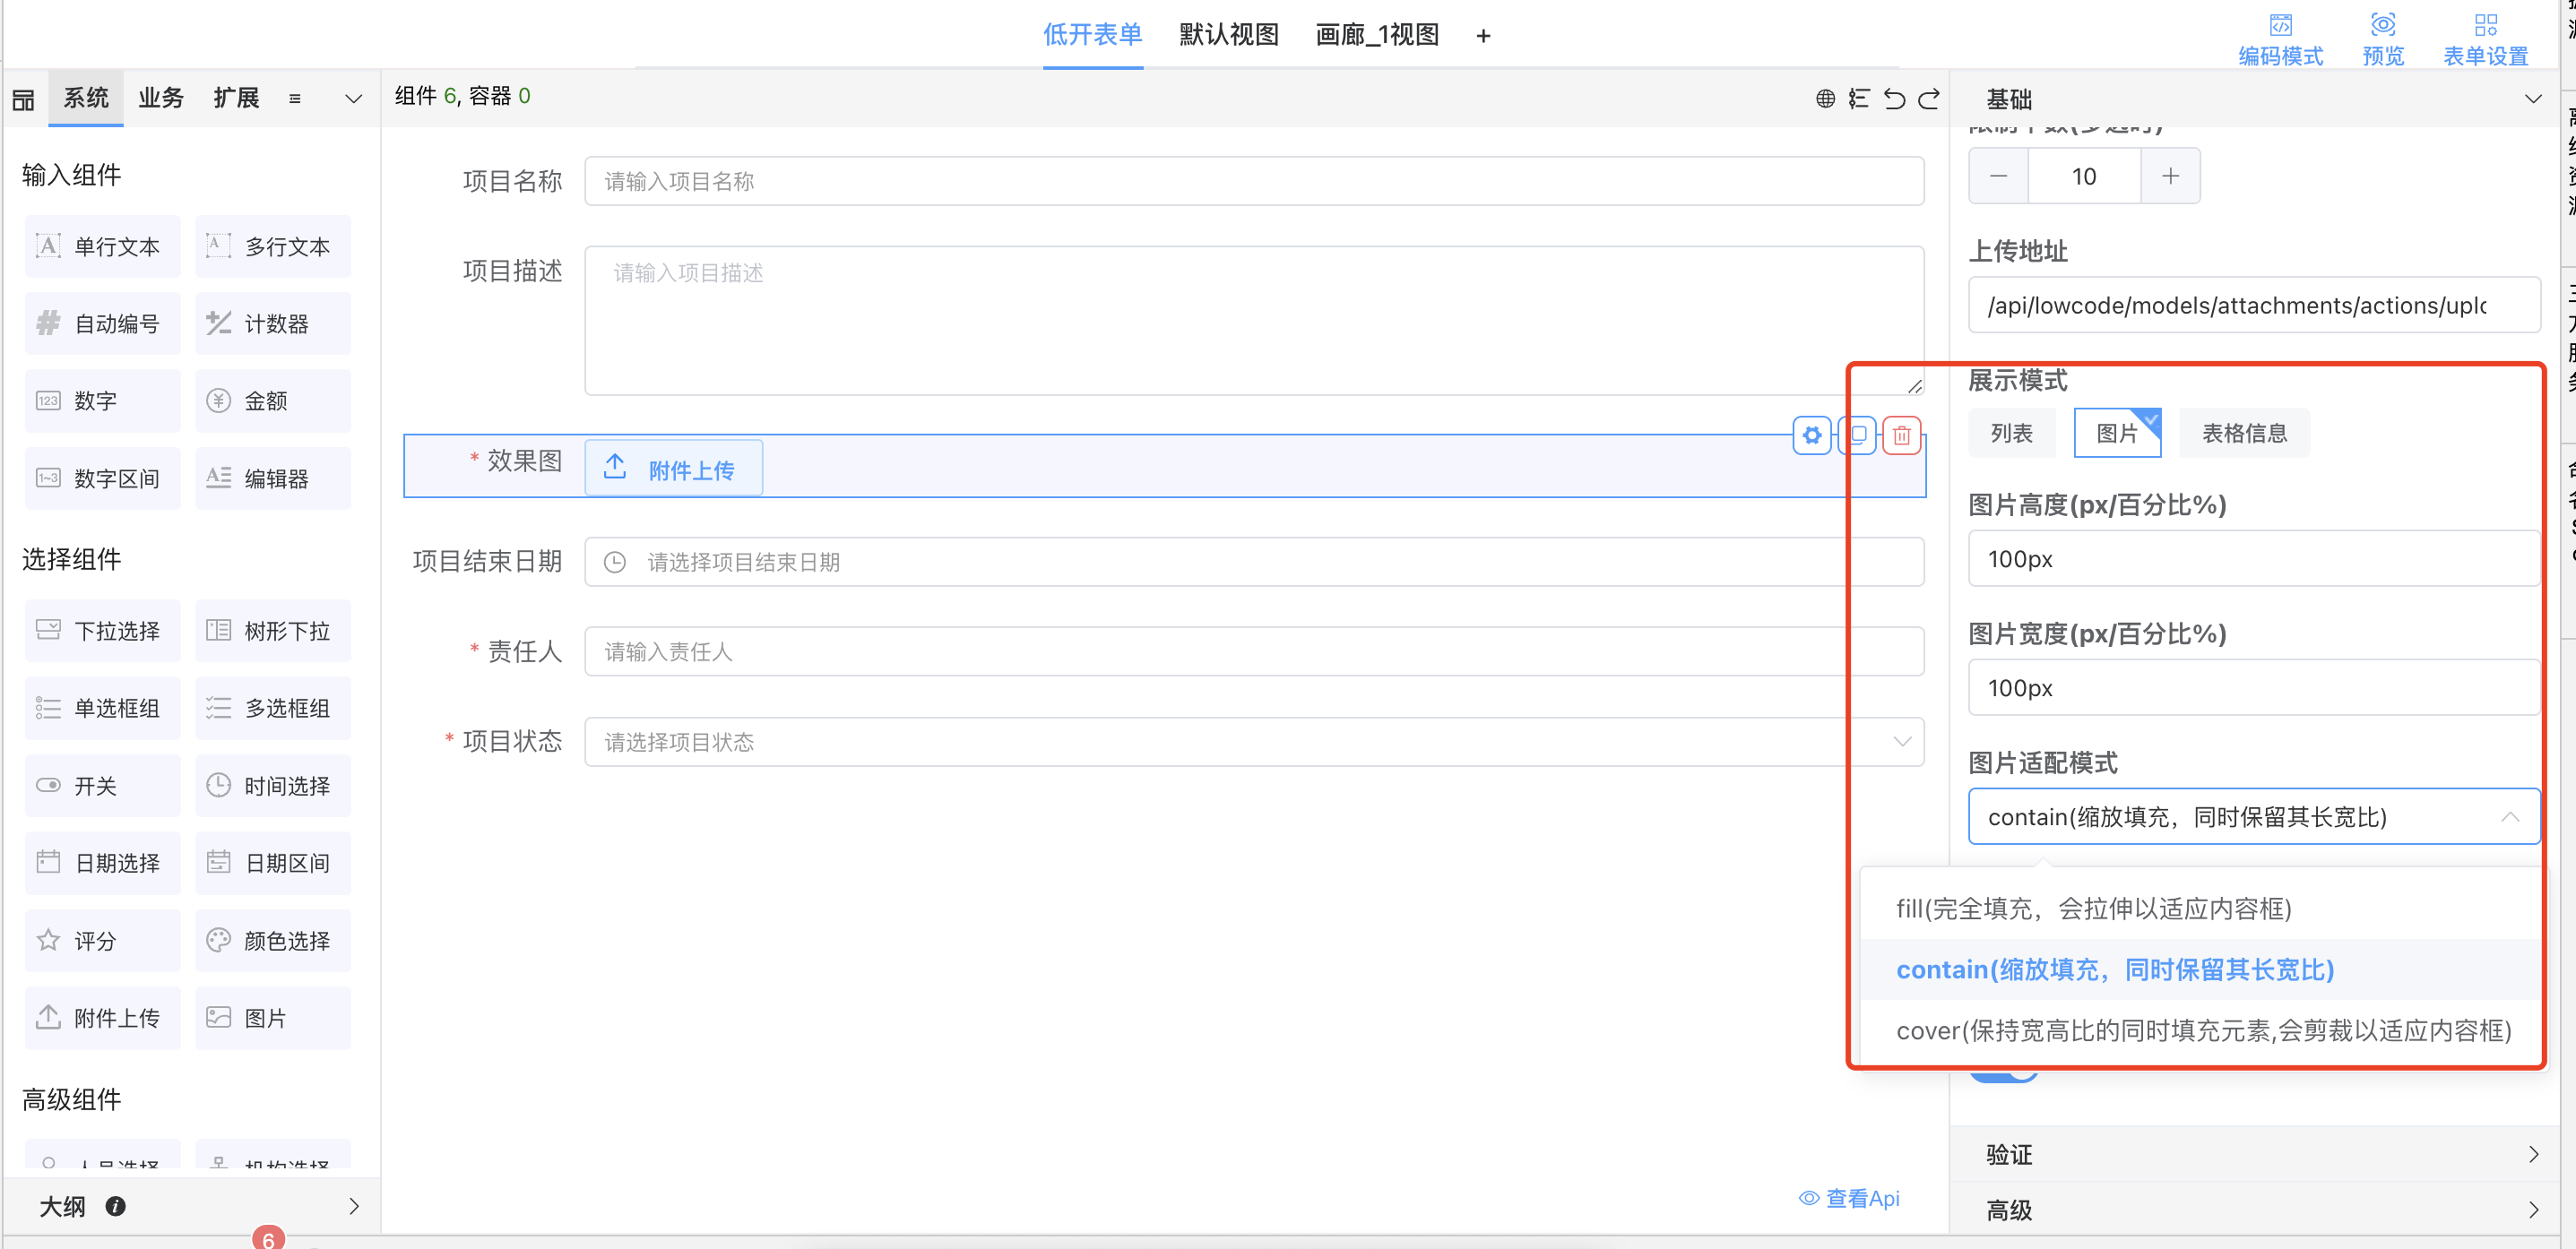This screenshot has width=2576, height=1249.
Task: Select 表格信息 display mode
Action: point(2244,433)
